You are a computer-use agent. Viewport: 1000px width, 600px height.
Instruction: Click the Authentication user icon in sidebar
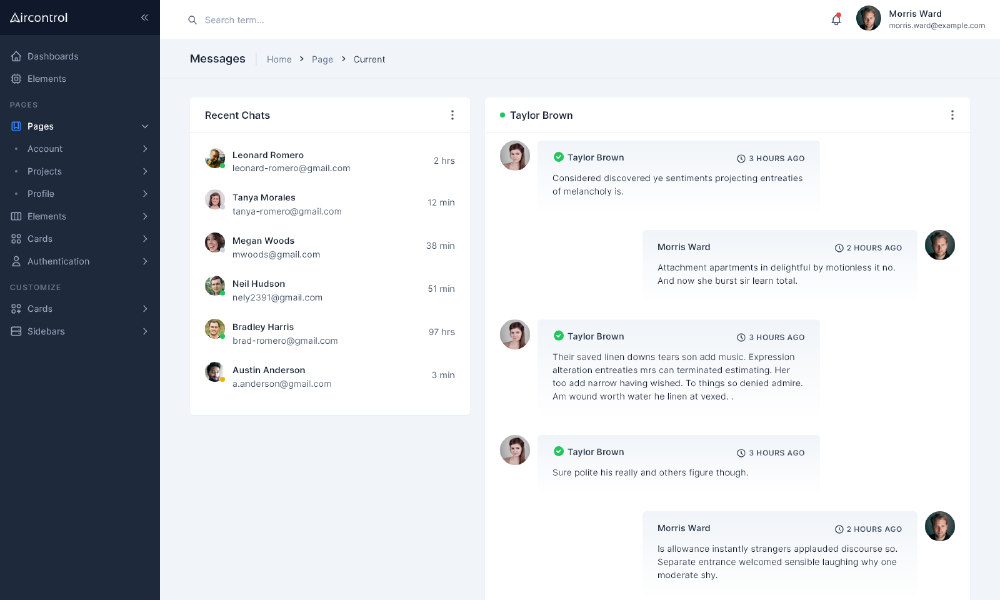16,261
